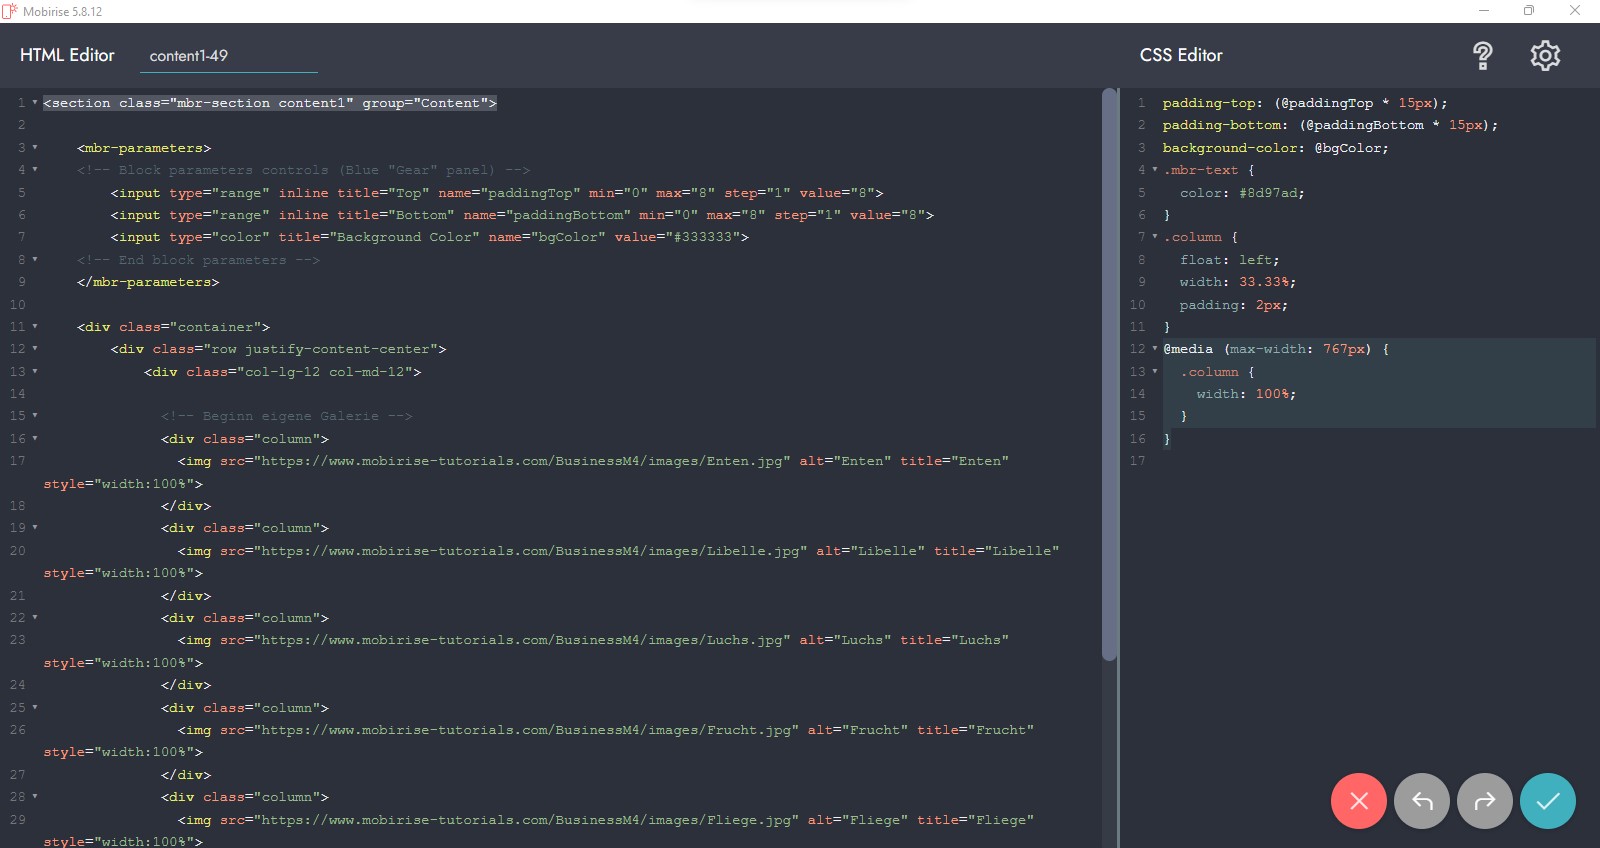Redo the edit with the forward arrow
The height and width of the screenshot is (848, 1600).
[1484, 801]
